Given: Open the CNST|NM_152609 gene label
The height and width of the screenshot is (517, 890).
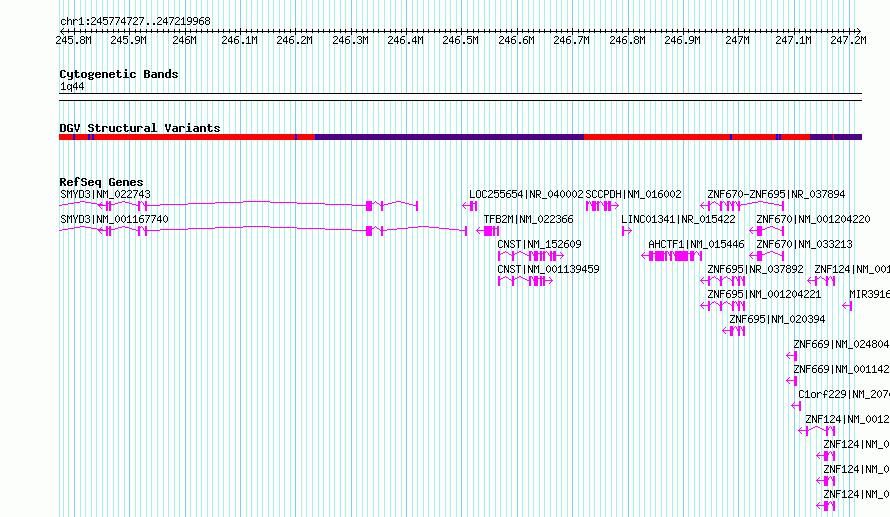Looking at the screenshot, I should coord(539,244).
